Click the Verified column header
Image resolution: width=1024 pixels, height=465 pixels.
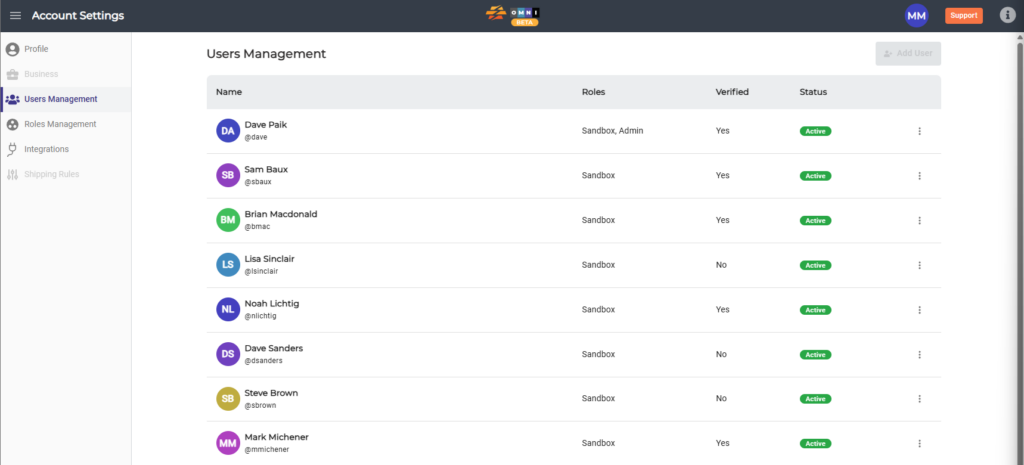pyautogui.click(x=732, y=92)
